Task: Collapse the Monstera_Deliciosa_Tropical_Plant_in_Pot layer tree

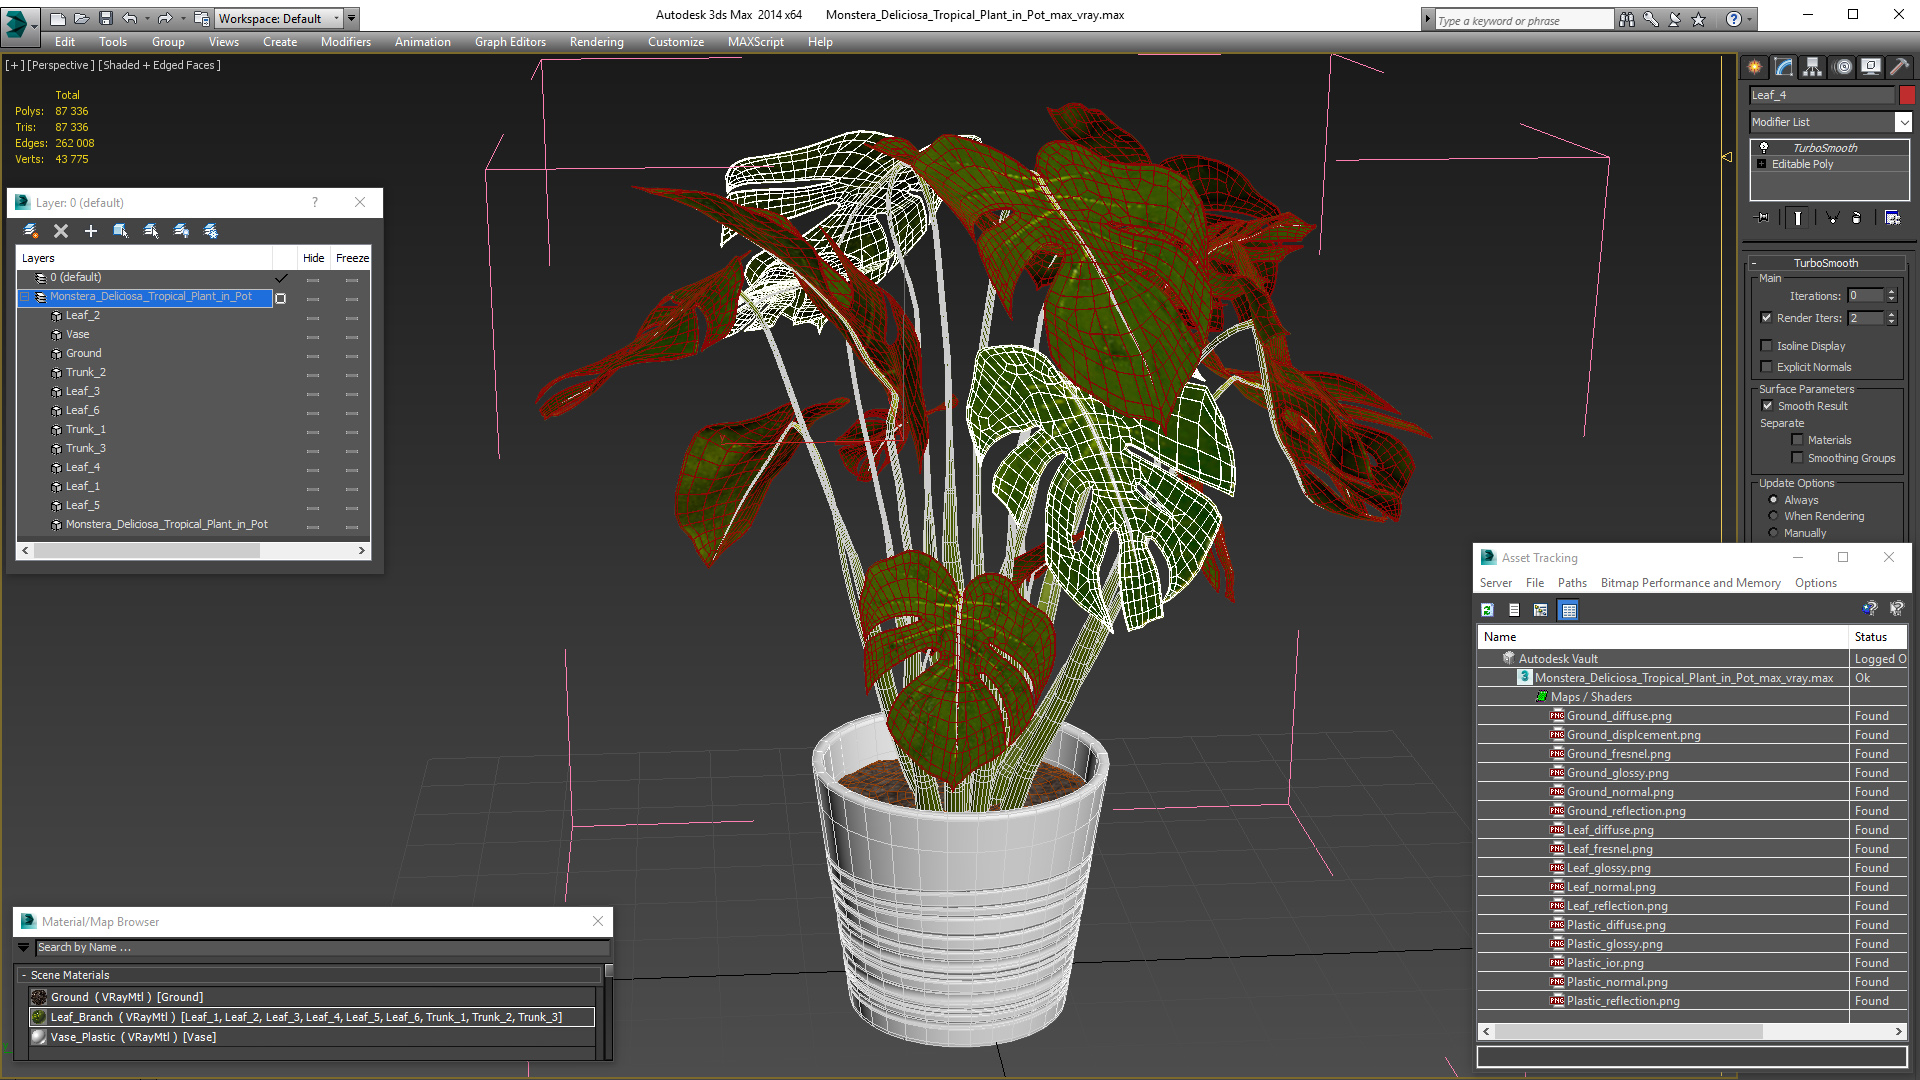Action: (x=25, y=297)
